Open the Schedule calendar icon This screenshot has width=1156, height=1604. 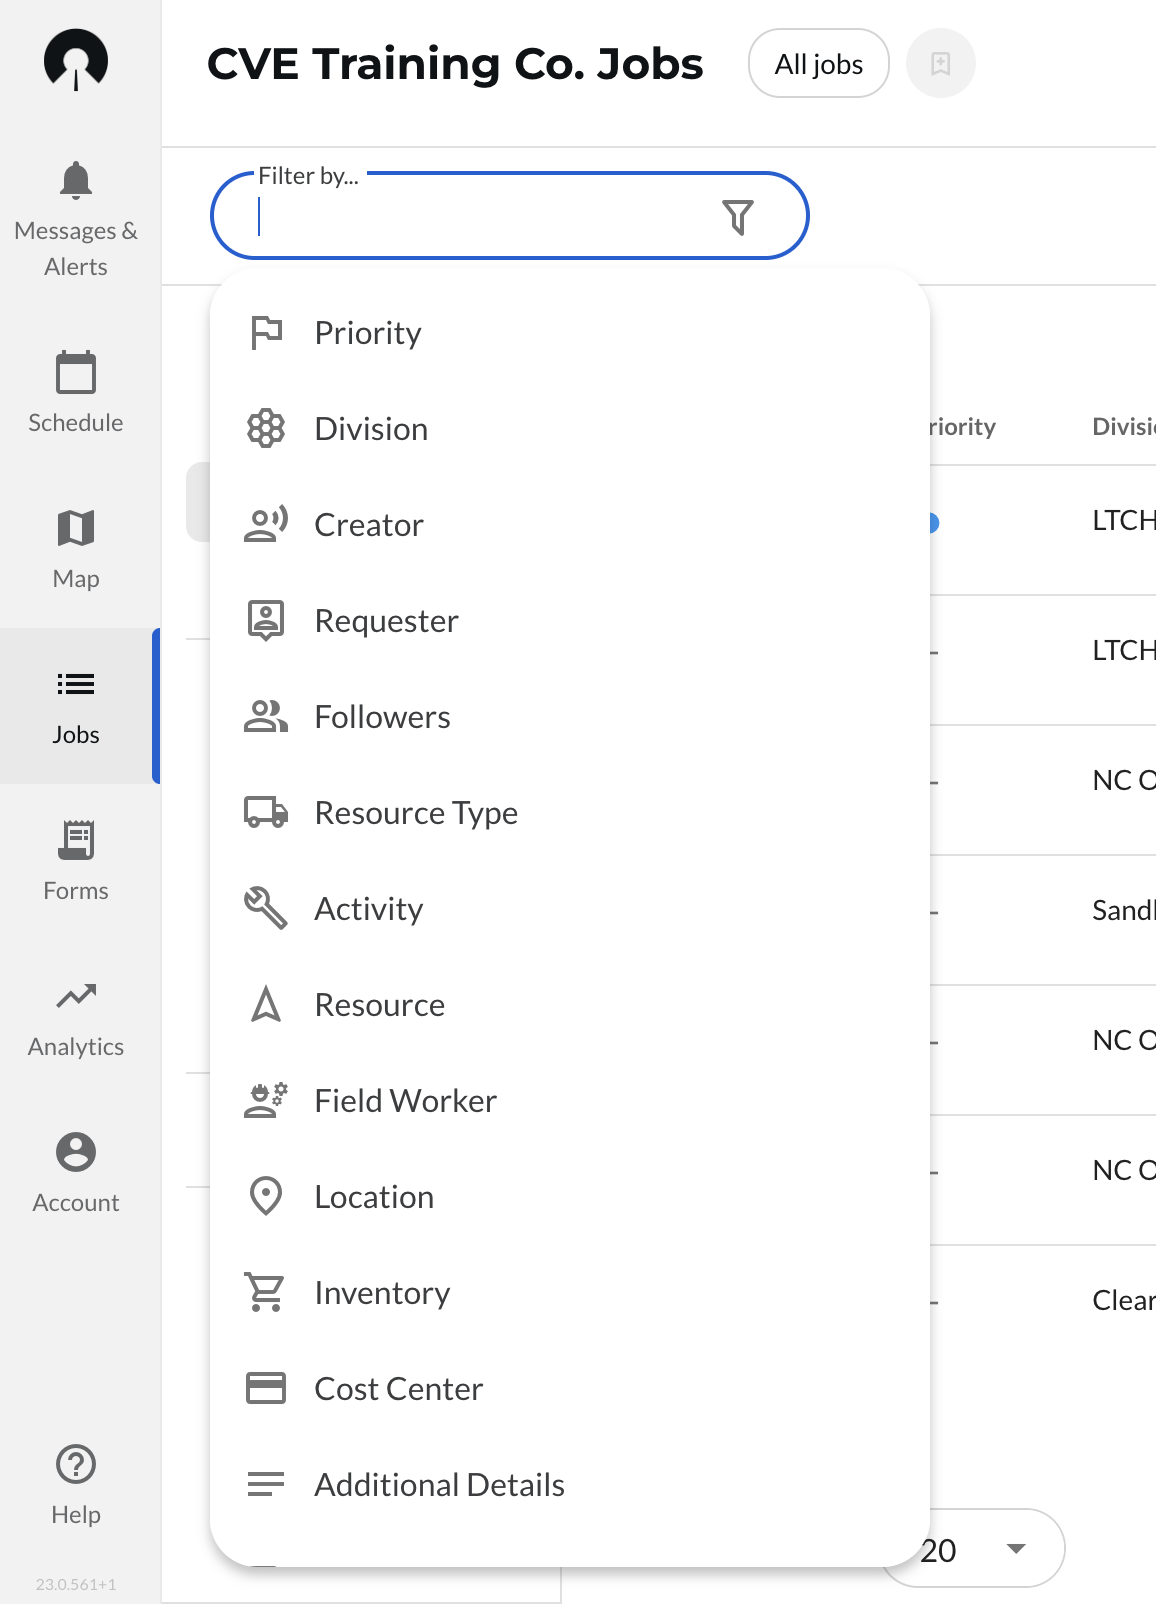76,373
